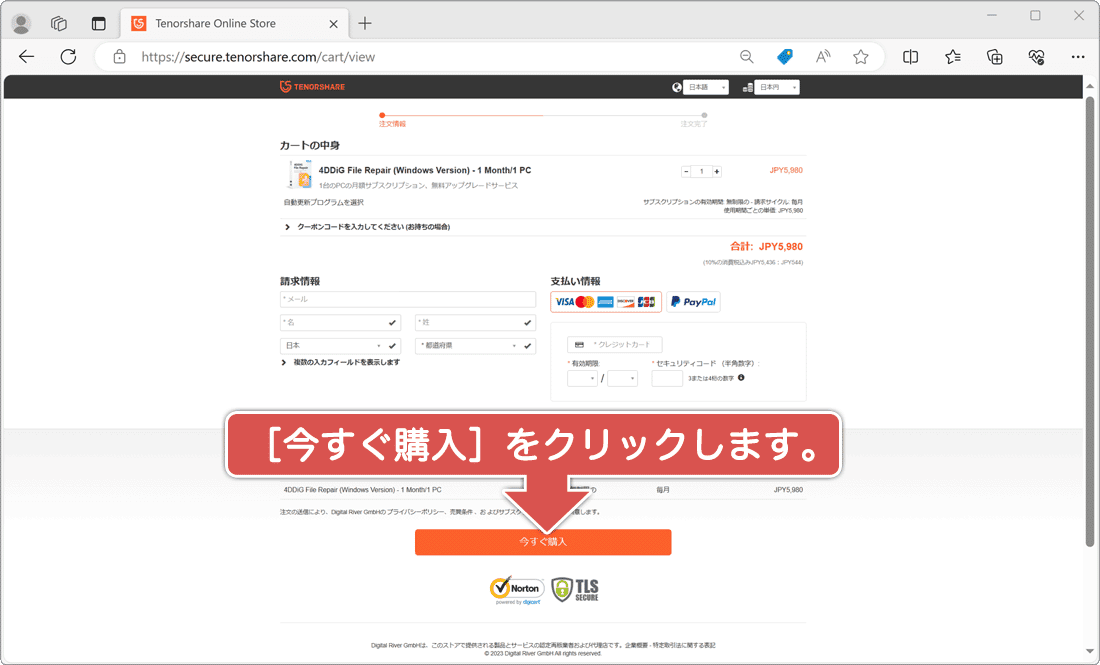Click the 今すぐ購入 purchase button

tap(543, 542)
